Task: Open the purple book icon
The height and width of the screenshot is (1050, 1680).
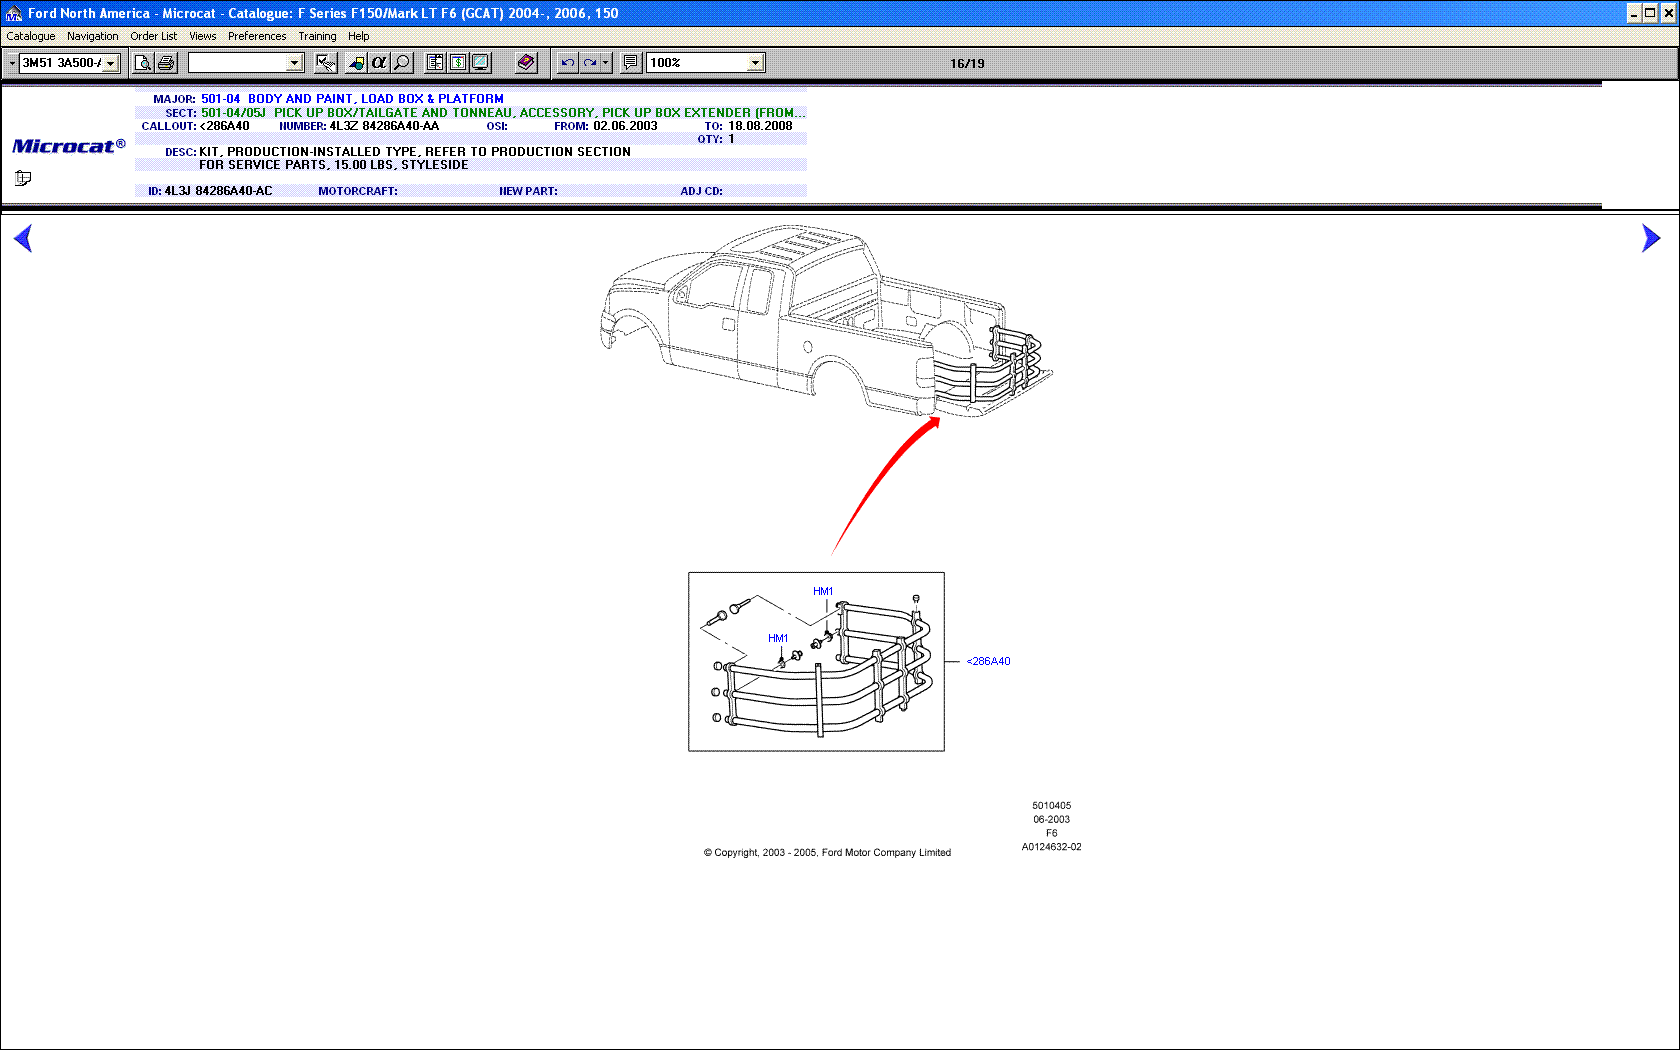Action: [526, 63]
